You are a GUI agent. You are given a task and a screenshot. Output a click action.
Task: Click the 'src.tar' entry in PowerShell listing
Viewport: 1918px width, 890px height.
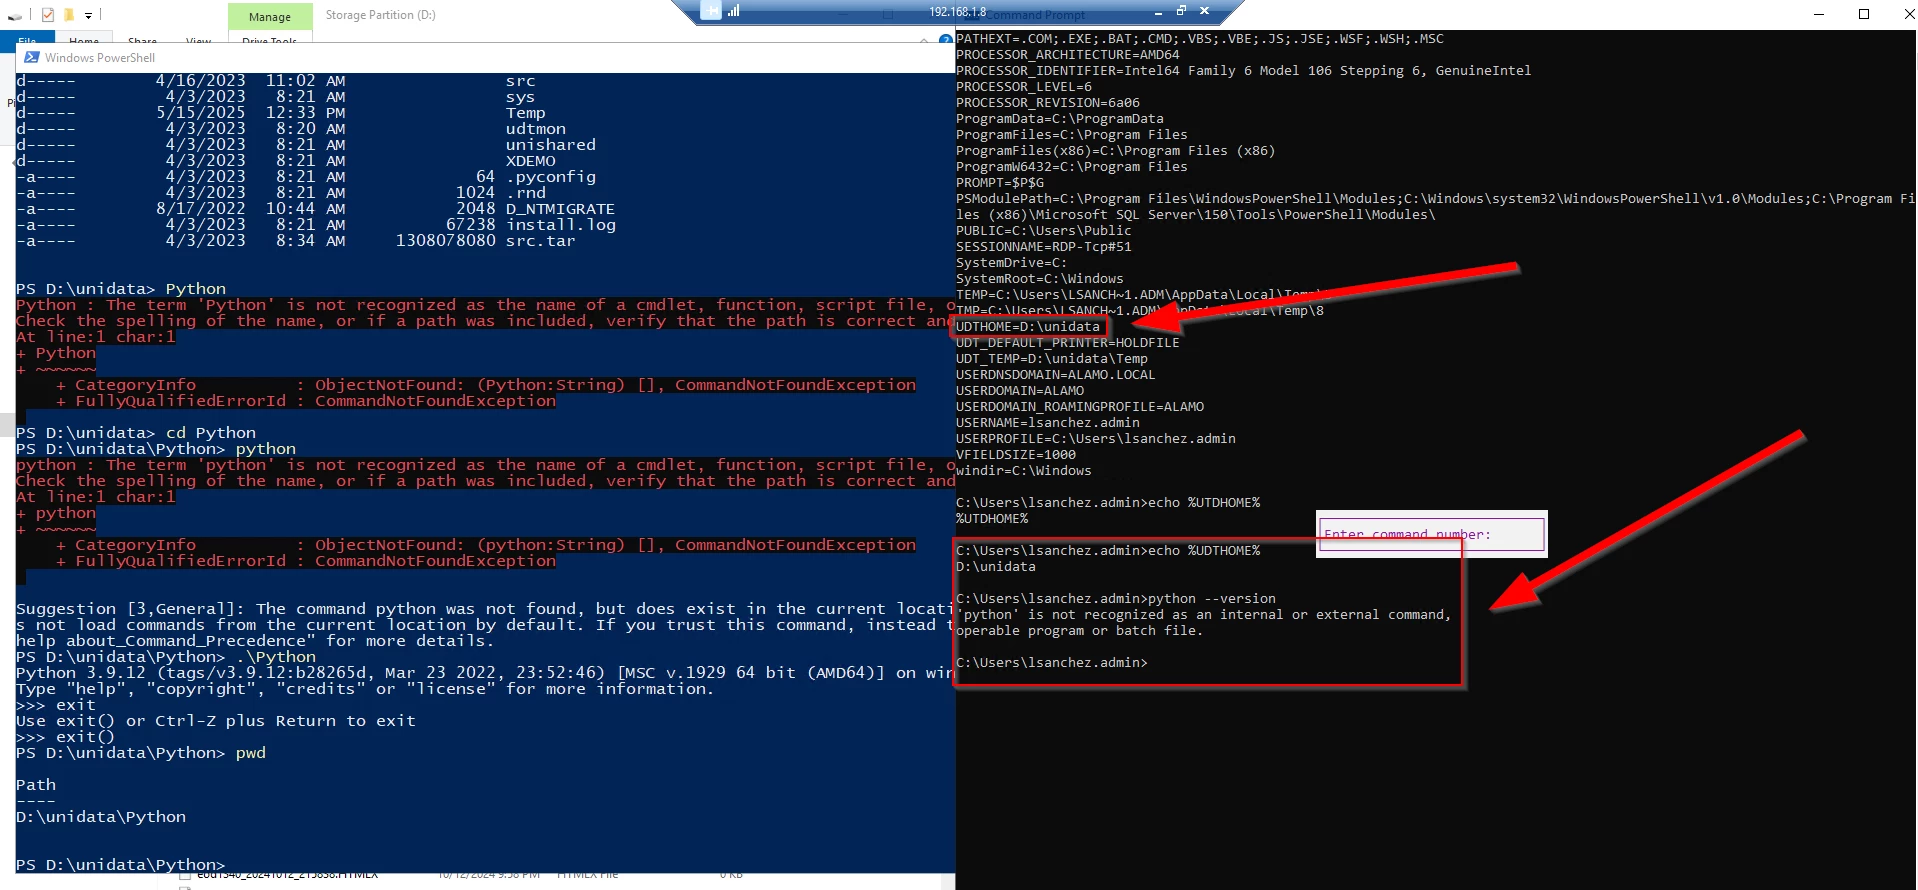pos(540,241)
